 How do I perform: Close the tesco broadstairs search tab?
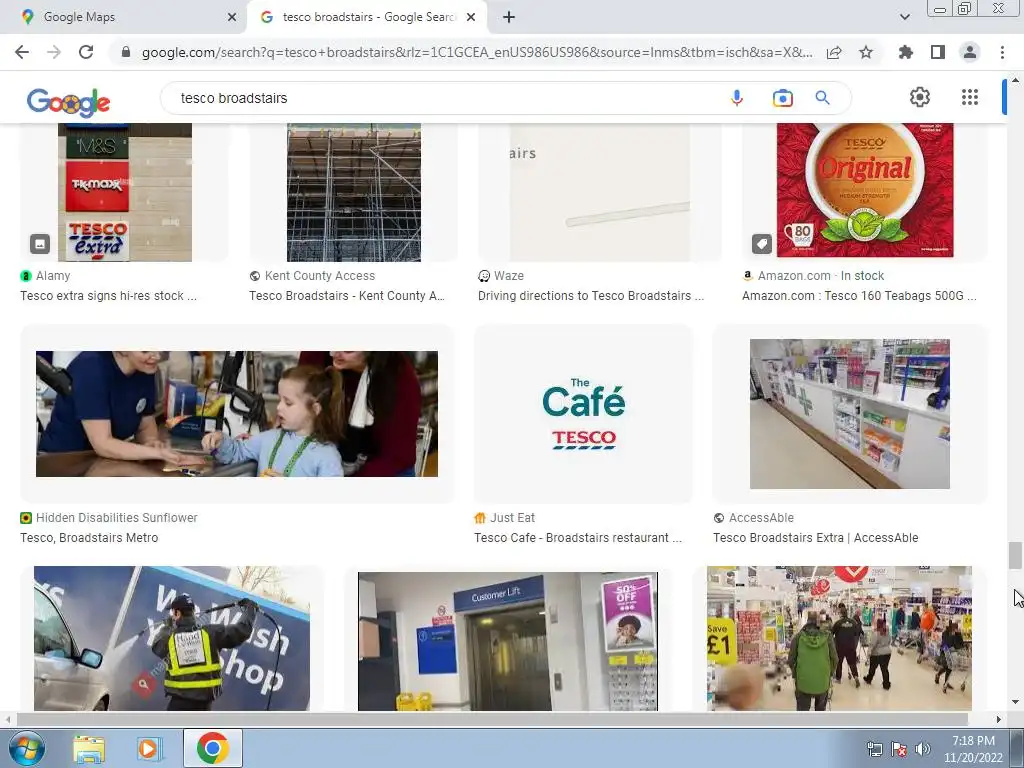click(x=471, y=17)
